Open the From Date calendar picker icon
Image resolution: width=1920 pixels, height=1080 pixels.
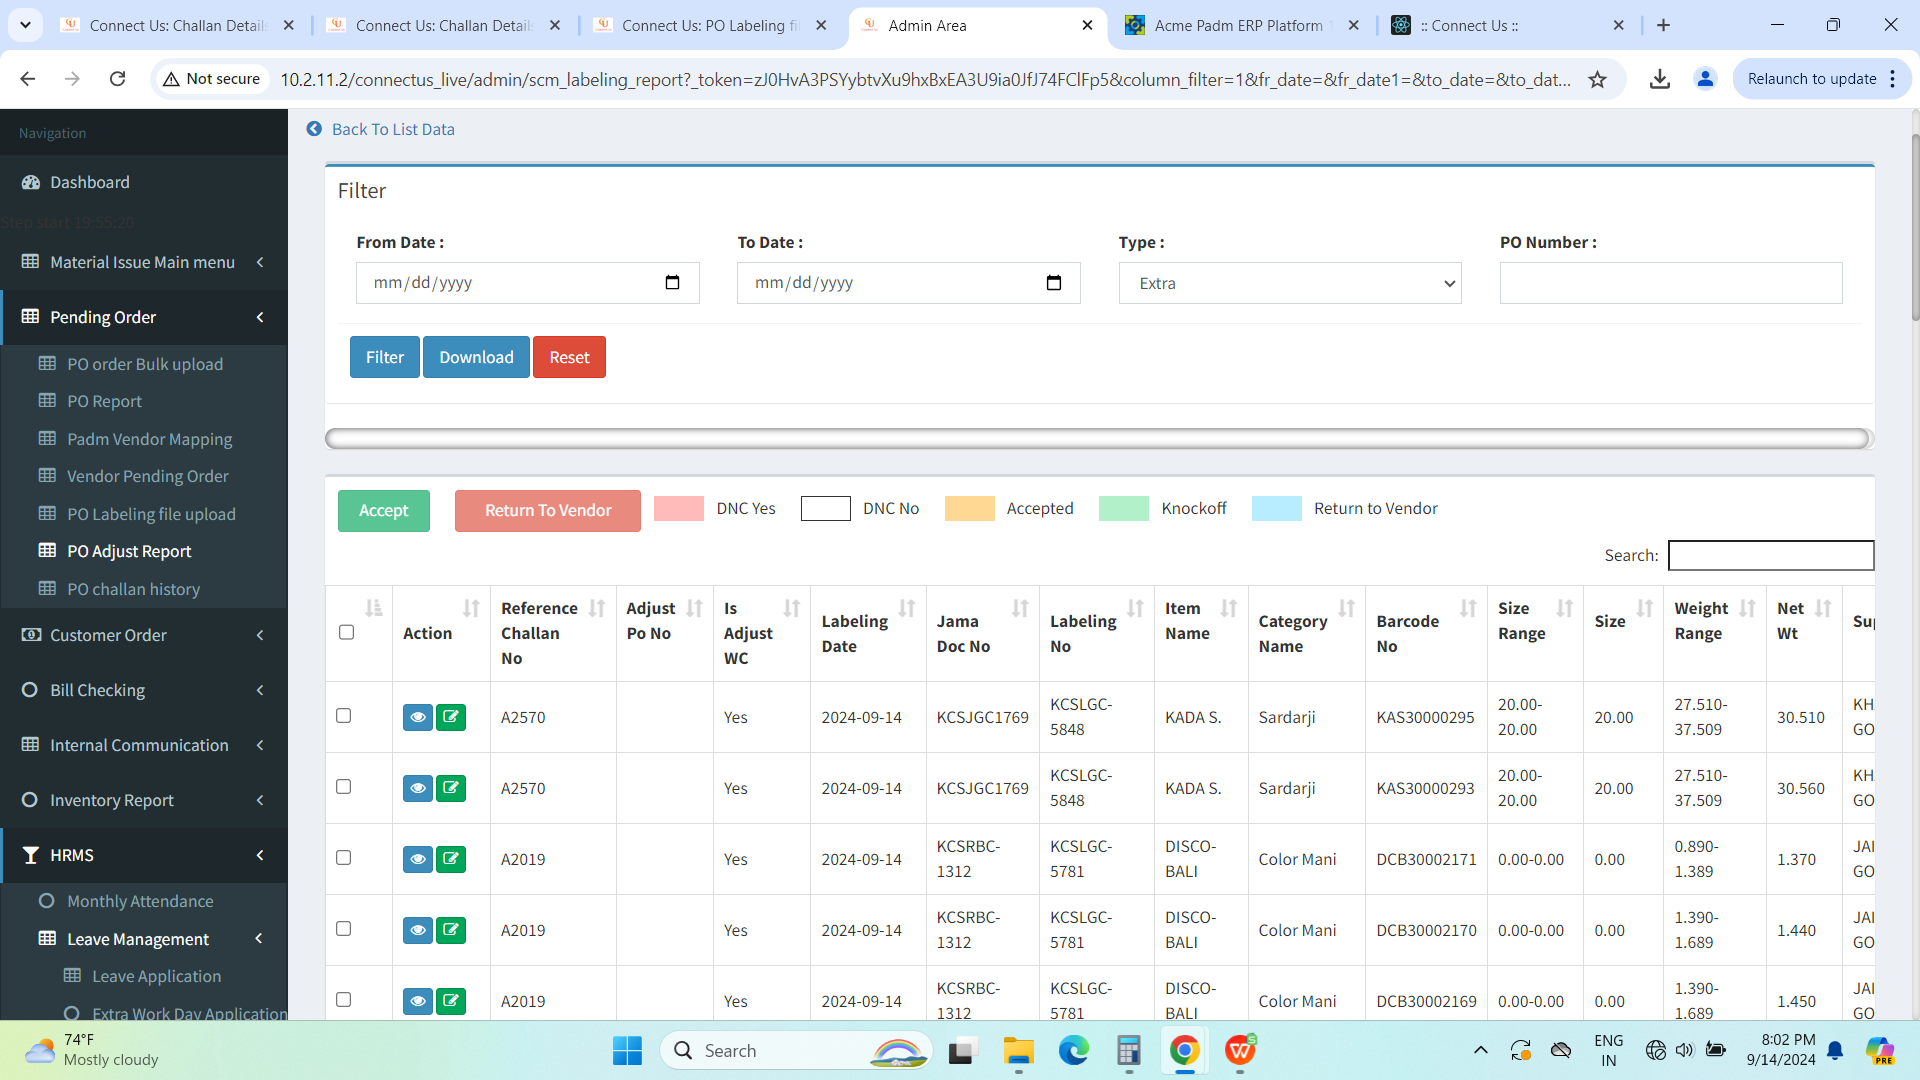point(672,283)
